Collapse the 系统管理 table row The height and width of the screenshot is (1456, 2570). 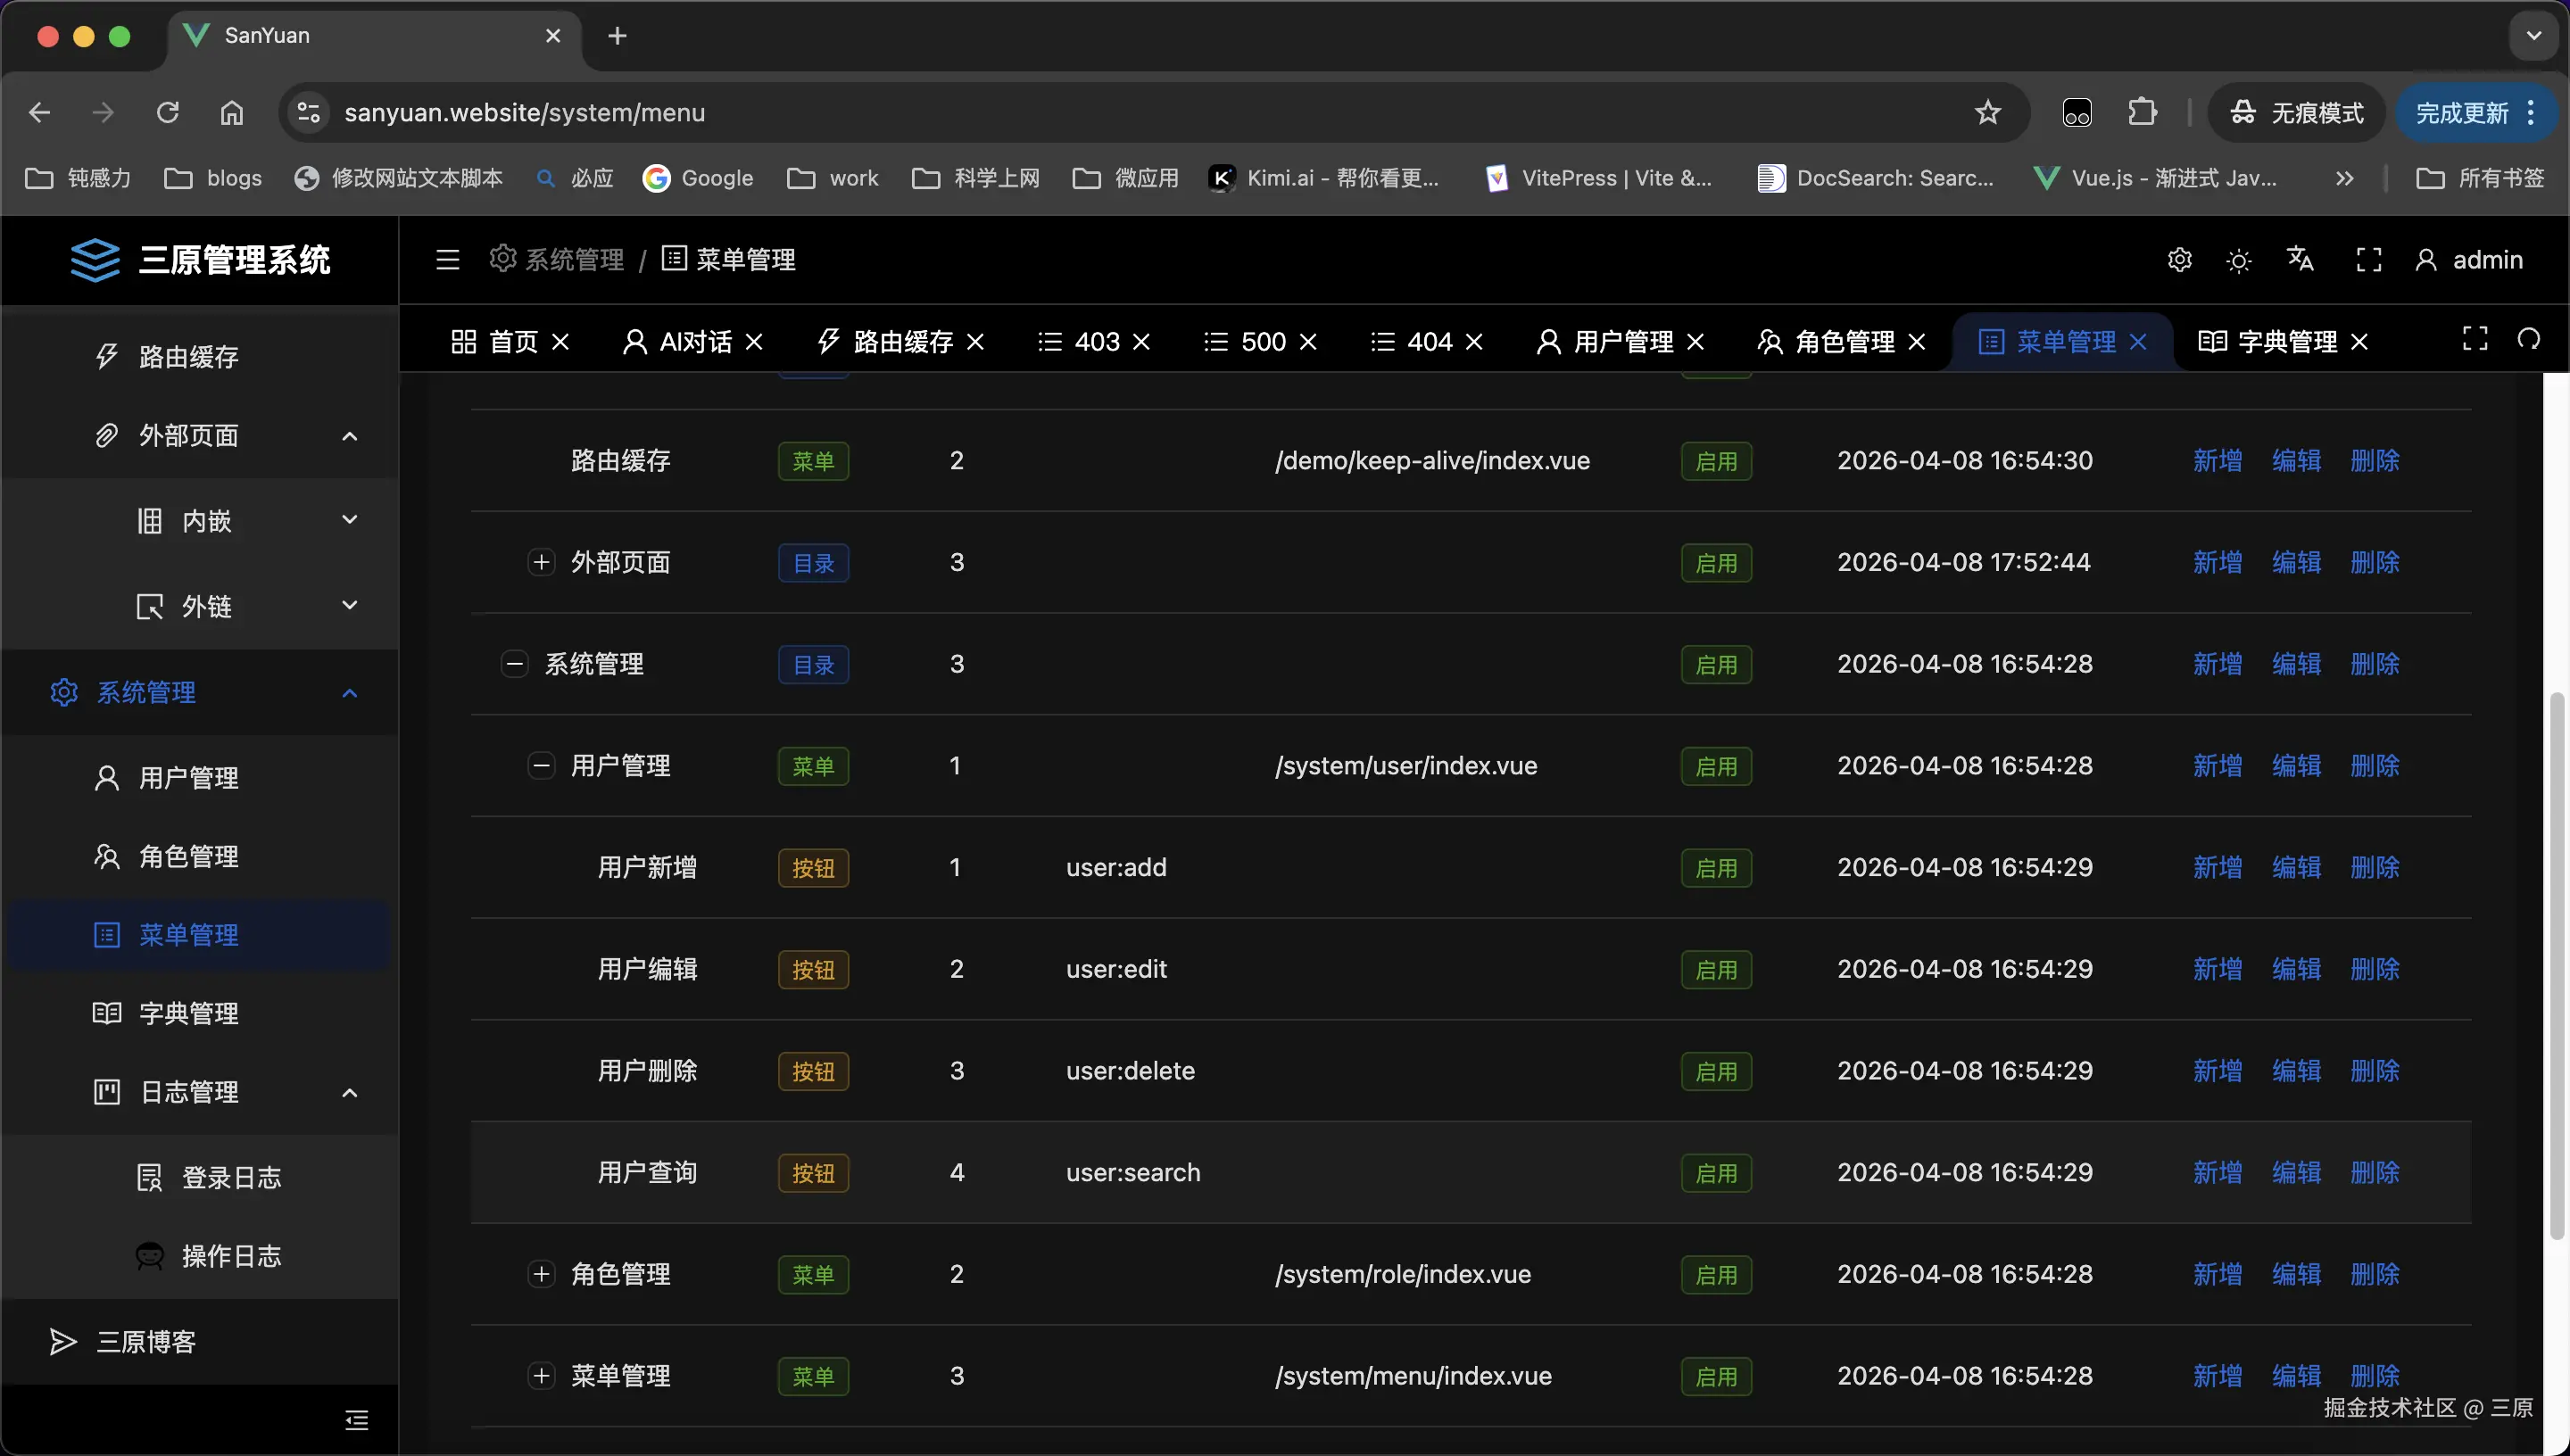click(x=514, y=664)
